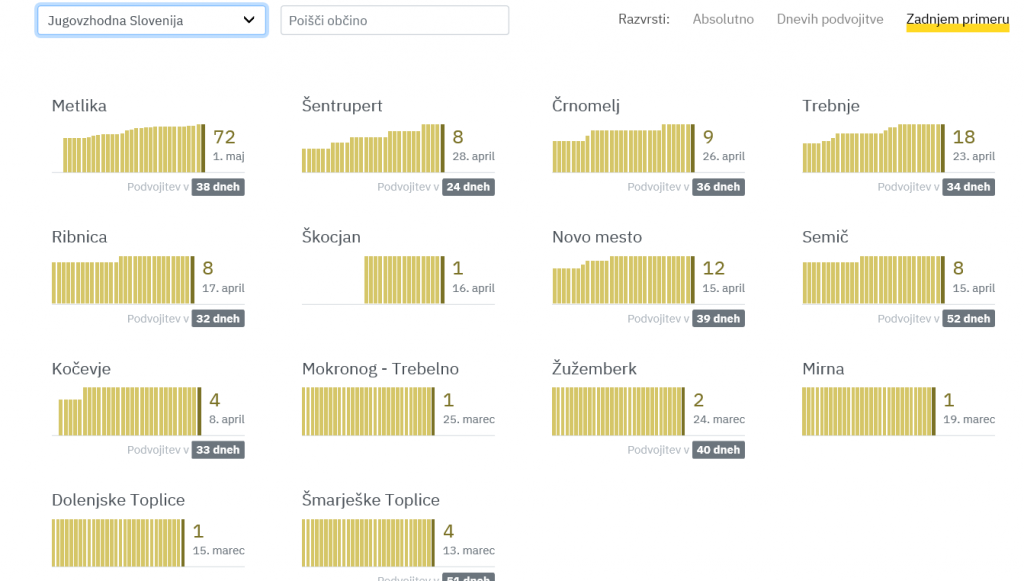
Task: Open the Črnomelj municipality title
Action: coord(586,106)
